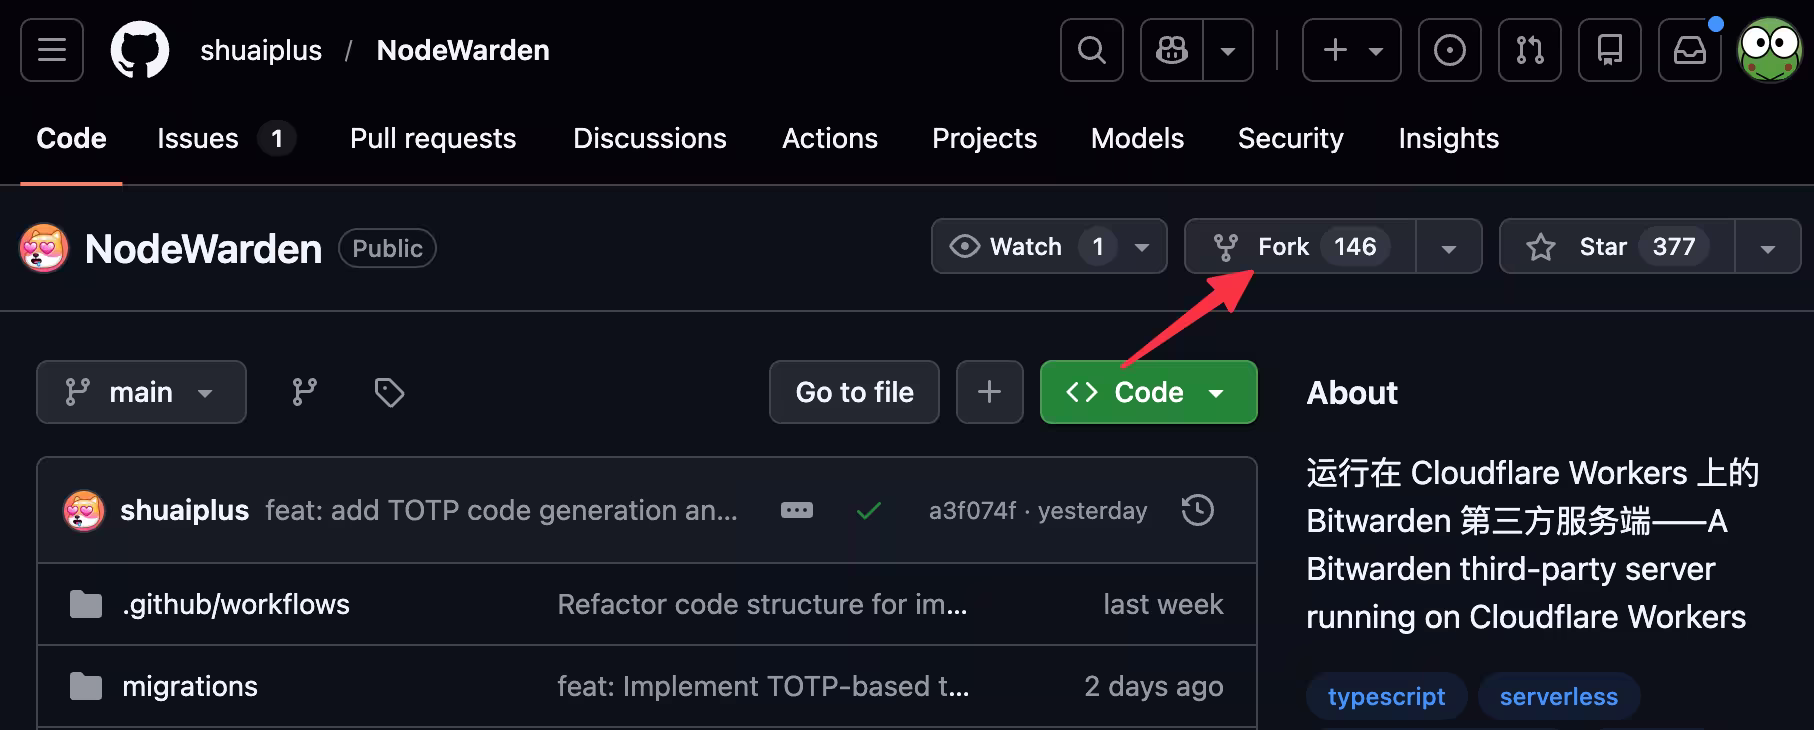1814x730 pixels.
Task: Click the GitHub logo home icon
Action: [x=139, y=50]
